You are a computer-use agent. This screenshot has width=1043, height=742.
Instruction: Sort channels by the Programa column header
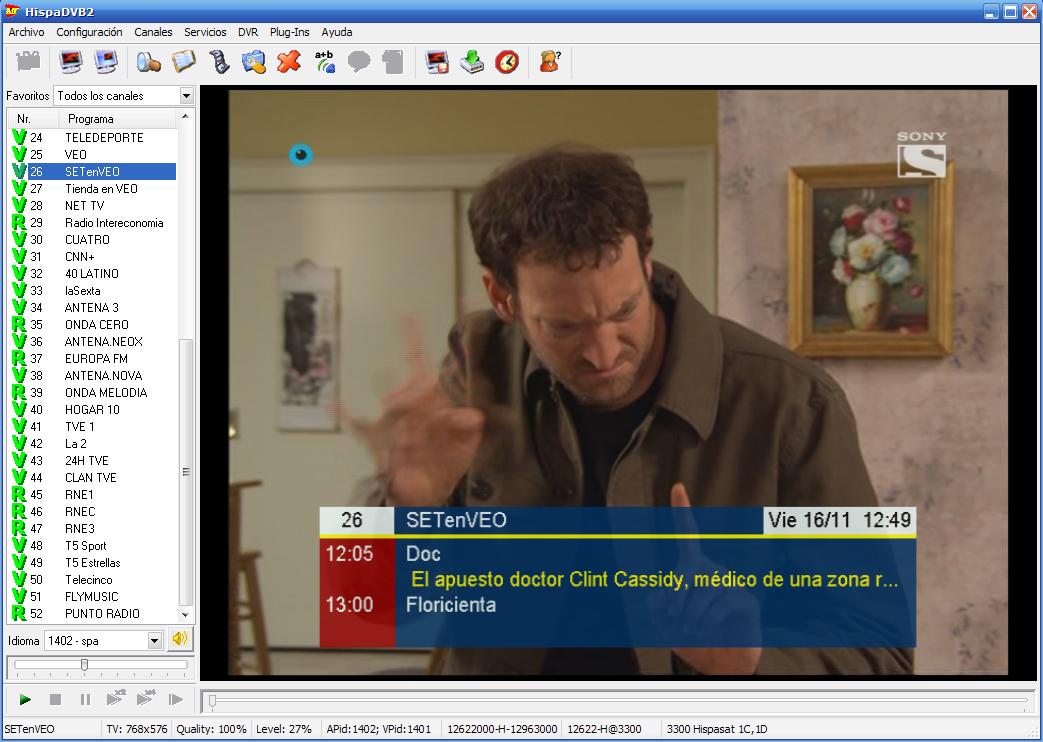(x=118, y=118)
